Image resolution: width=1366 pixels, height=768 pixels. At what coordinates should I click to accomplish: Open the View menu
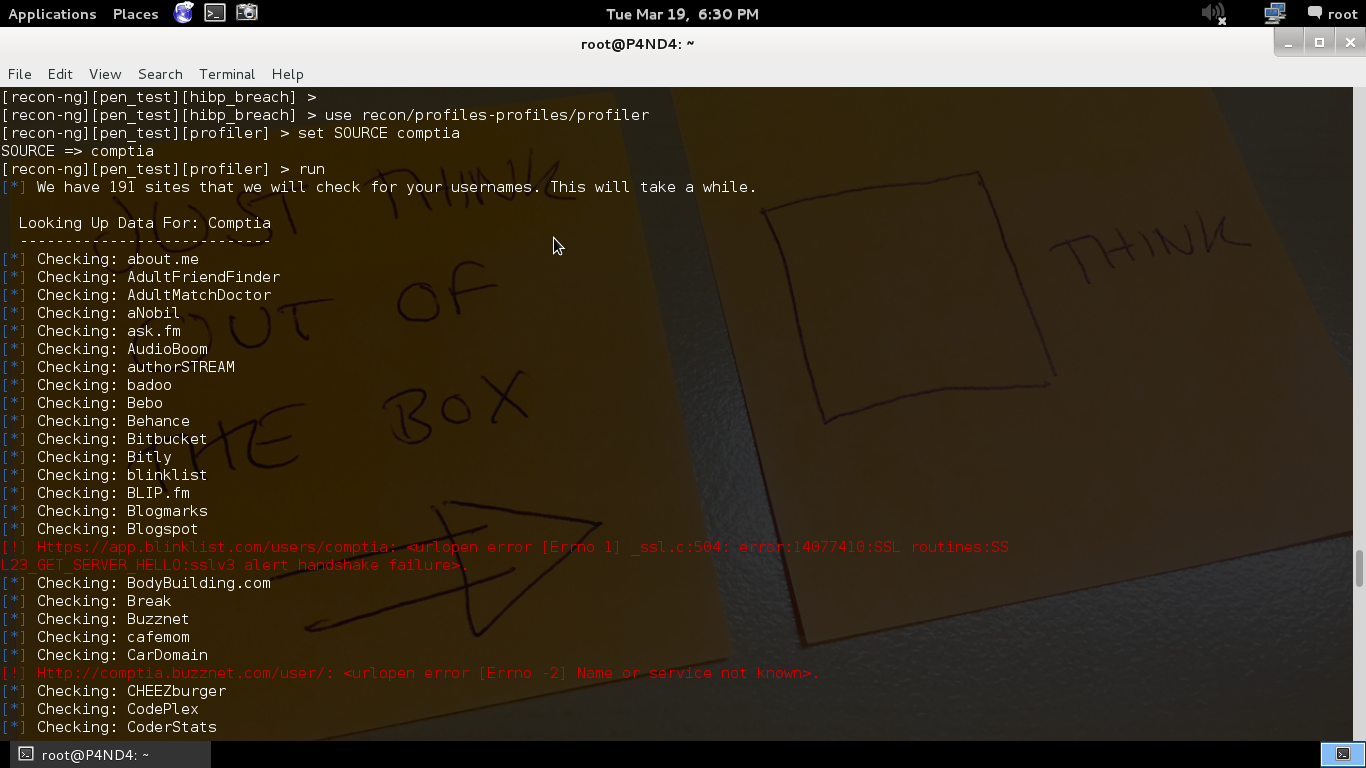tap(105, 74)
